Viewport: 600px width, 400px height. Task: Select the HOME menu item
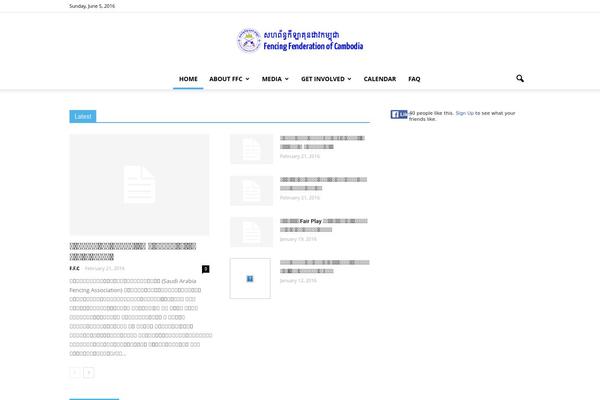(188, 79)
